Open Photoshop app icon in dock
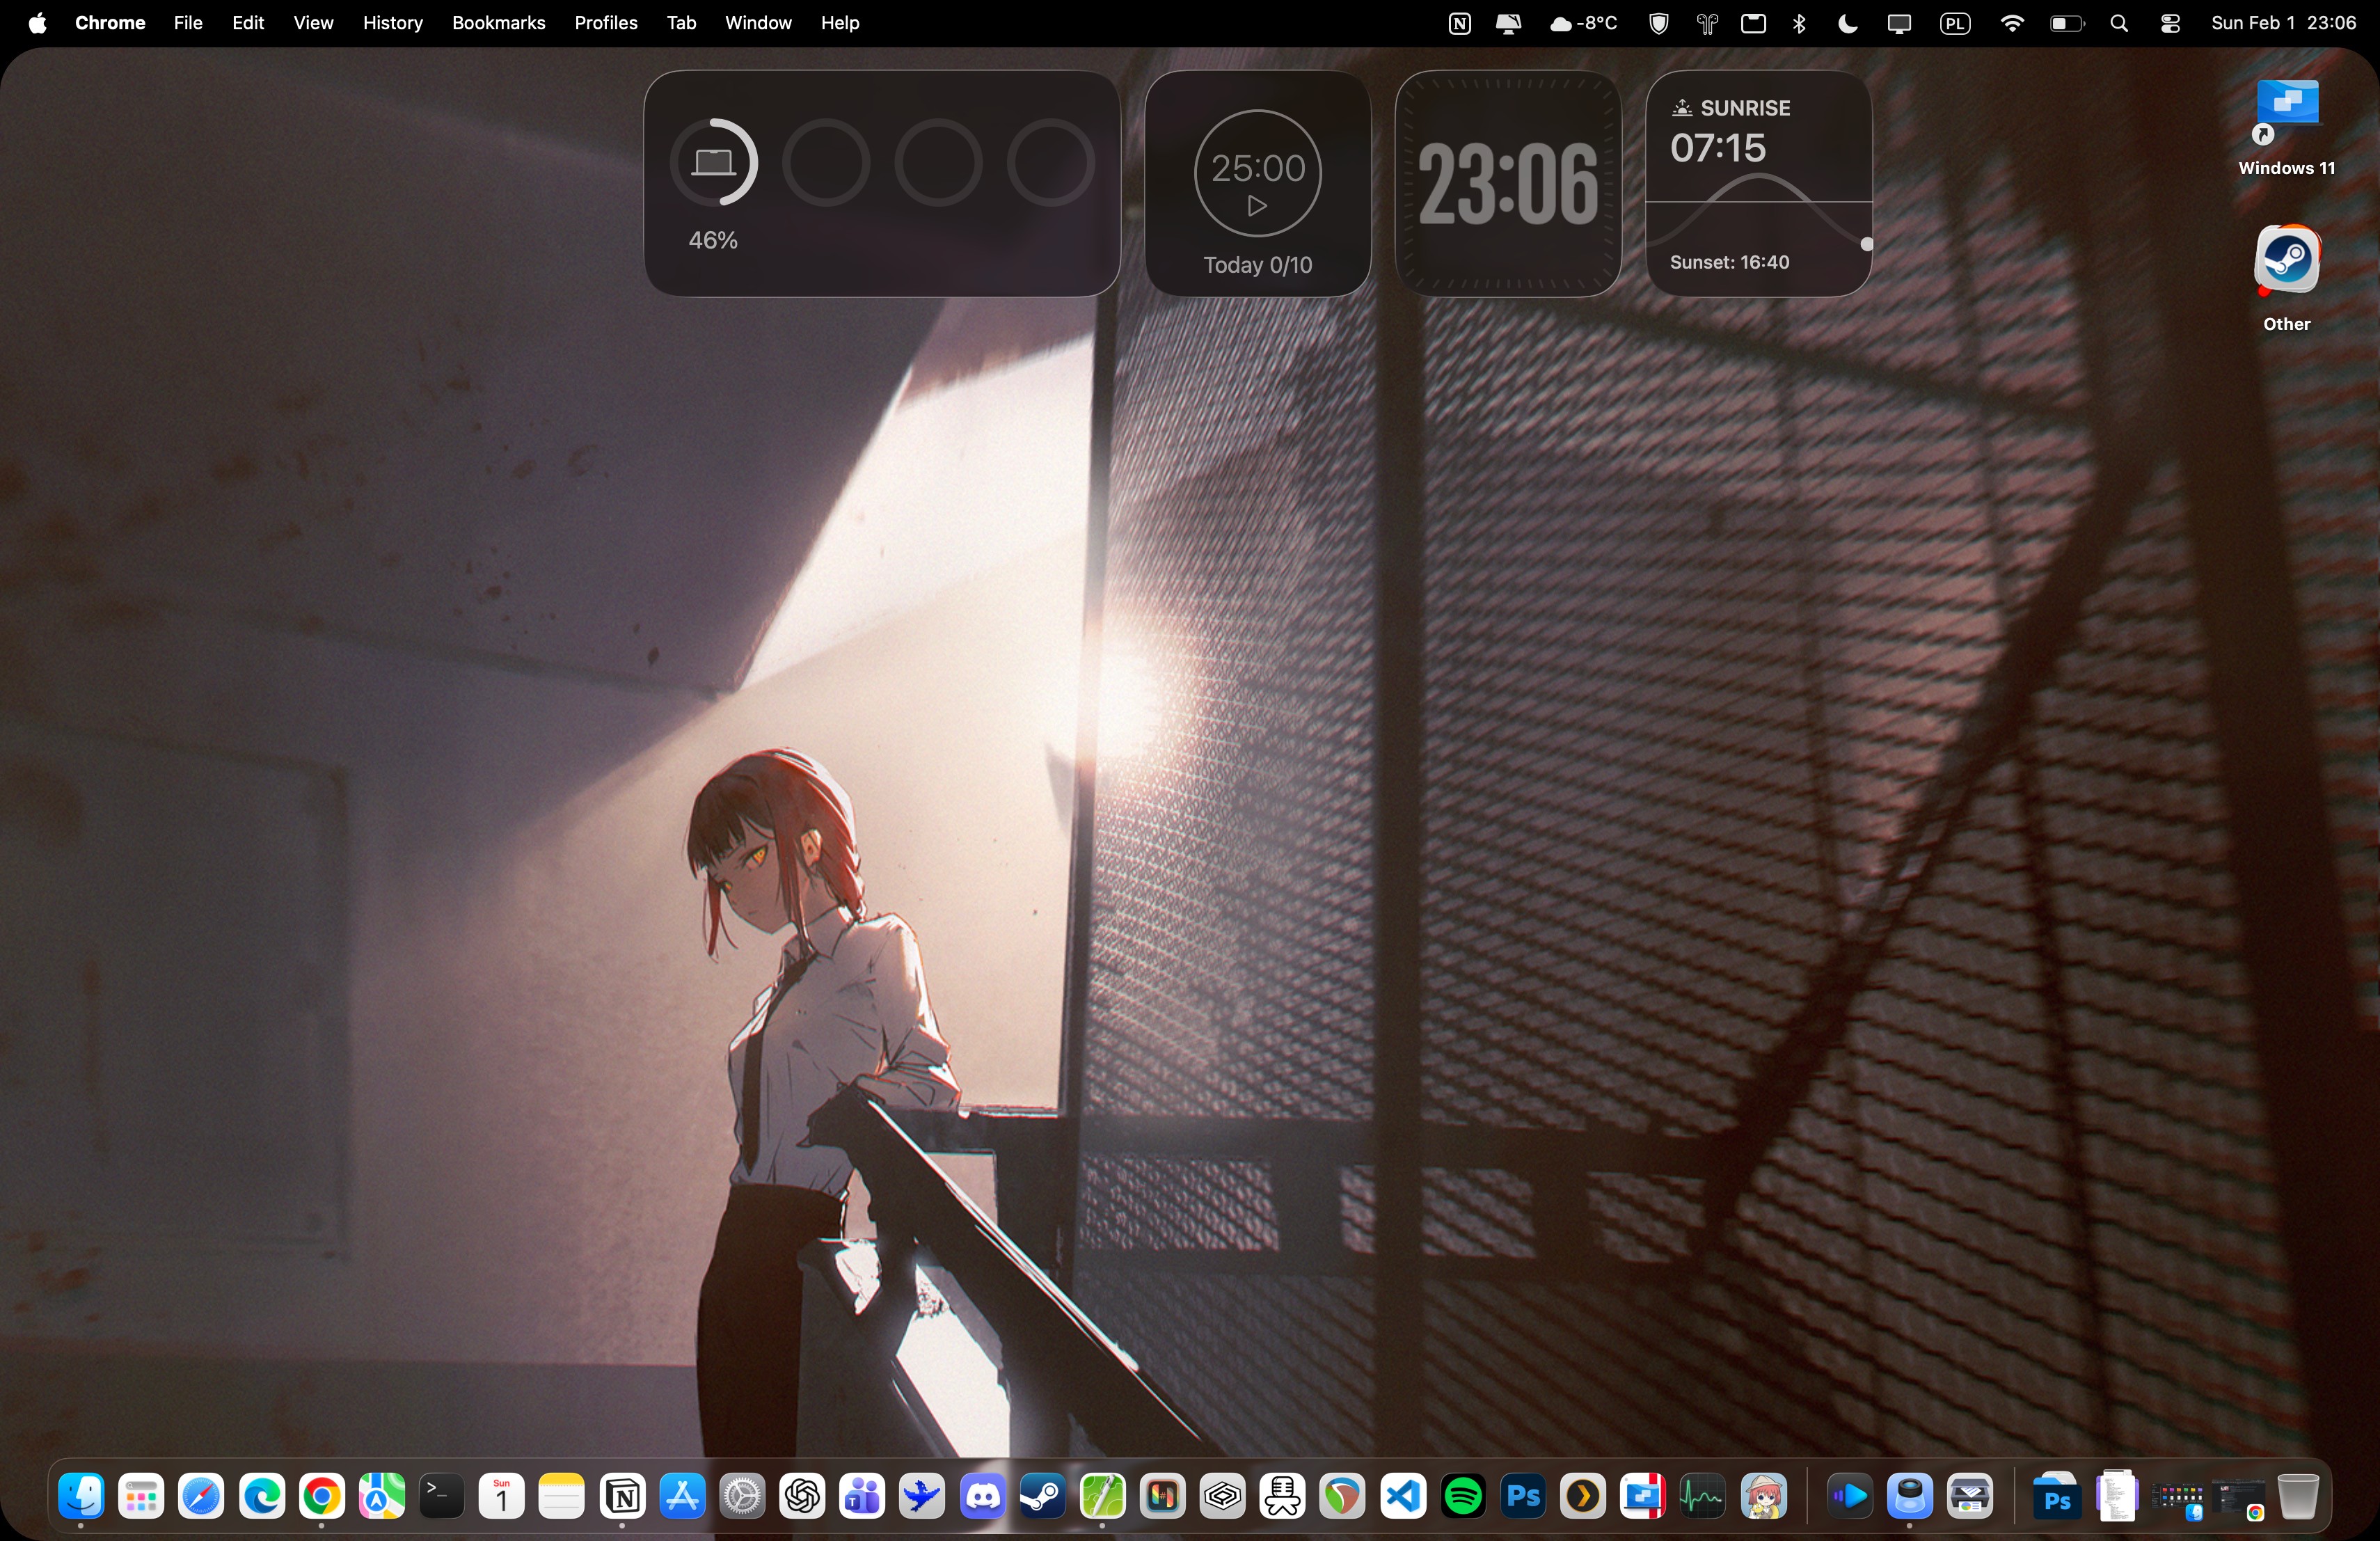This screenshot has width=2380, height=1541. coord(1523,1497)
